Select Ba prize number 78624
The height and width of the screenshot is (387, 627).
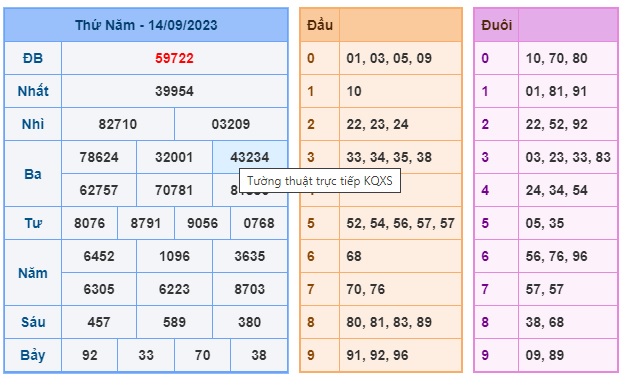[99, 157]
